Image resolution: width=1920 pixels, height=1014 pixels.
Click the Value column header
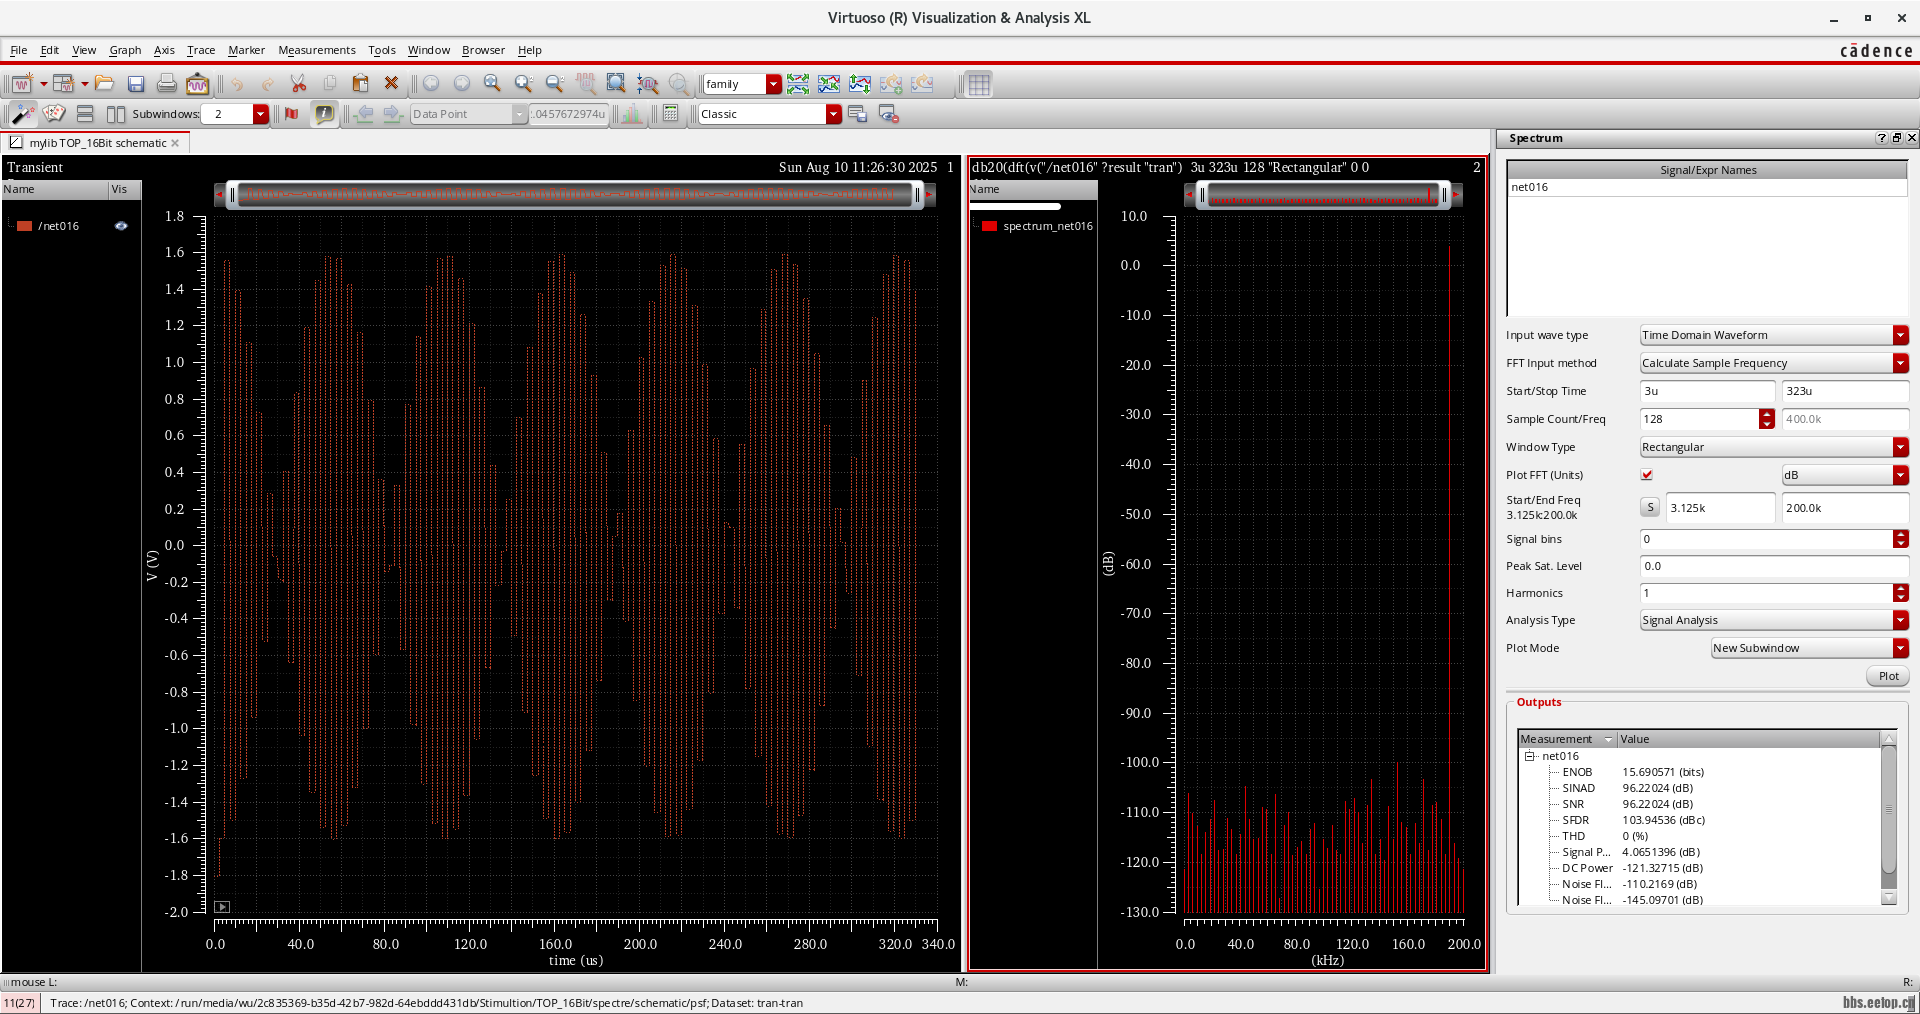tap(1749, 739)
